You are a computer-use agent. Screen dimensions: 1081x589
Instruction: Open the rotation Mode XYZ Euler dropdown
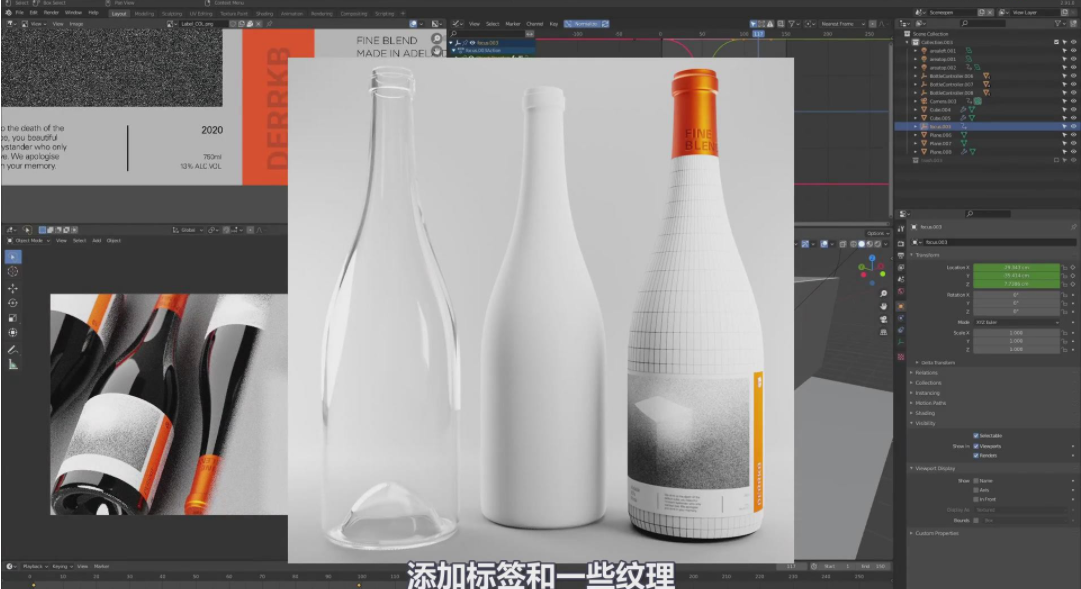coord(1016,322)
